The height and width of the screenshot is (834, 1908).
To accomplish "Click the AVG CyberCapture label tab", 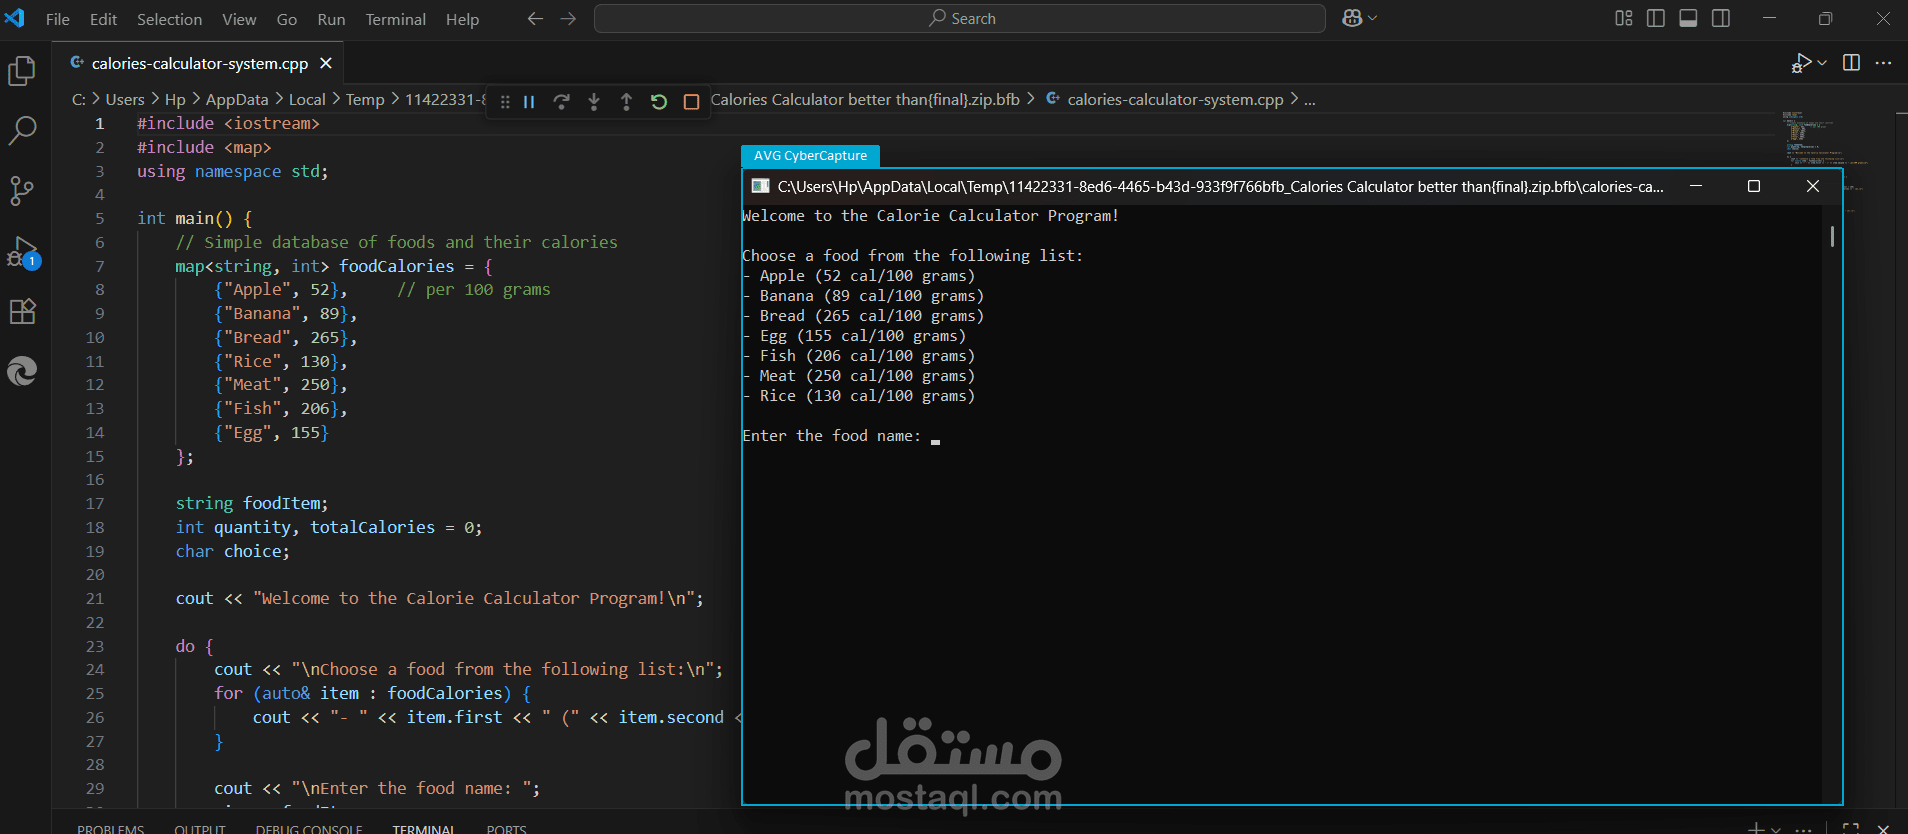I will [x=810, y=156].
